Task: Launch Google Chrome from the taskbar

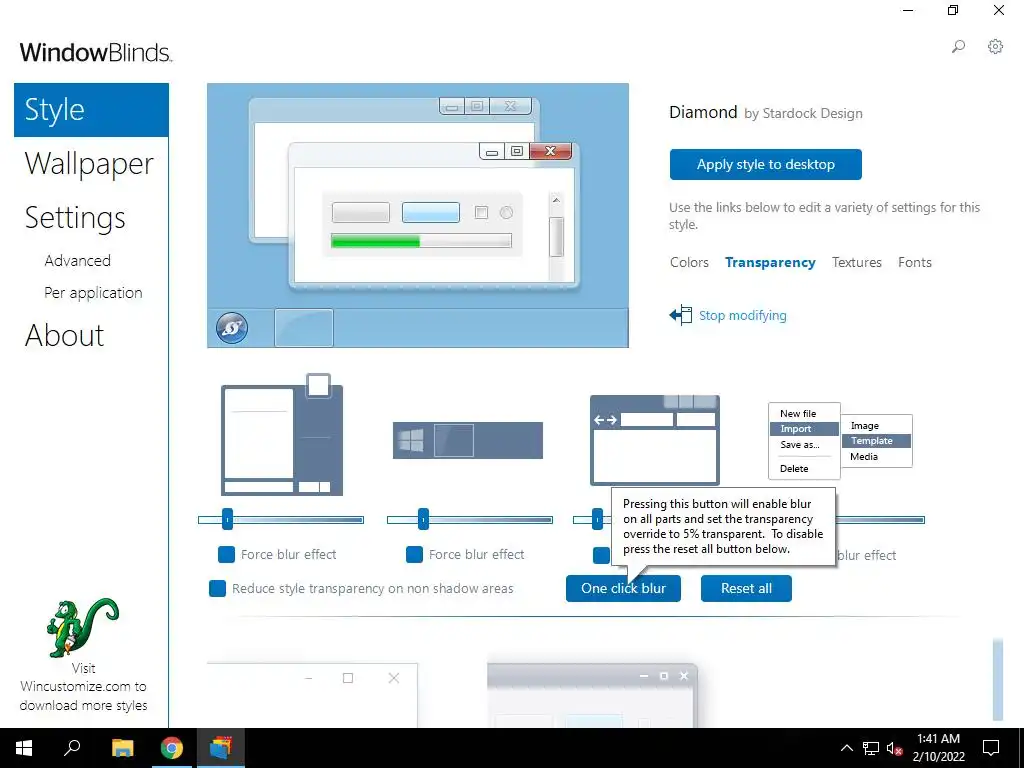Action: point(171,748)
